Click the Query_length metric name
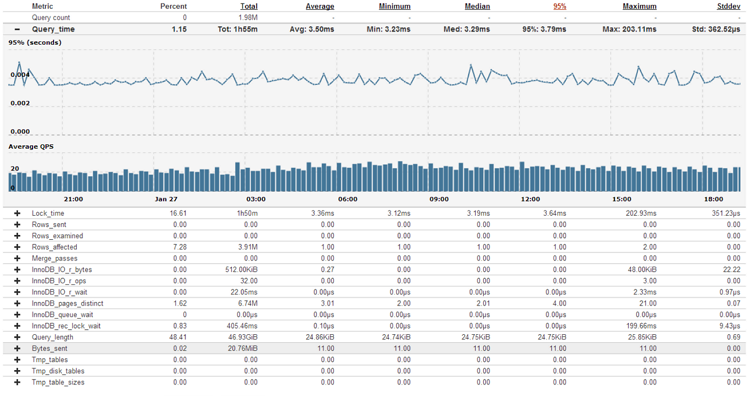Viewport: 750px width, 396px height. pyautogui.click(x=53, y=337)
